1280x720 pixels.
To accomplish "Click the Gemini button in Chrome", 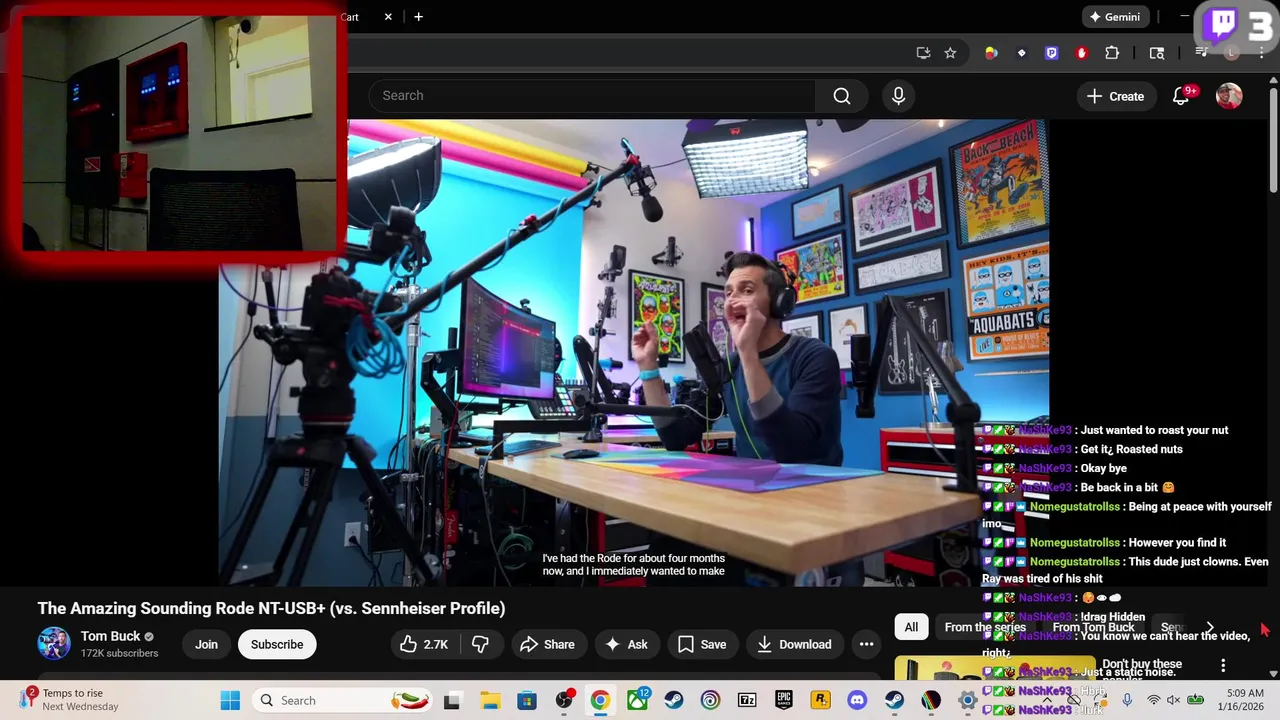I will point(1116,17).
